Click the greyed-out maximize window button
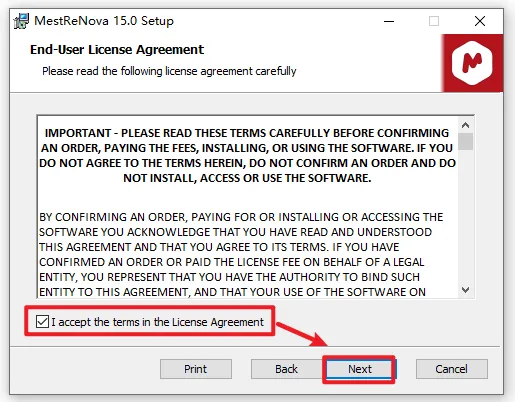The image size is (515, 402). (434, 21)
